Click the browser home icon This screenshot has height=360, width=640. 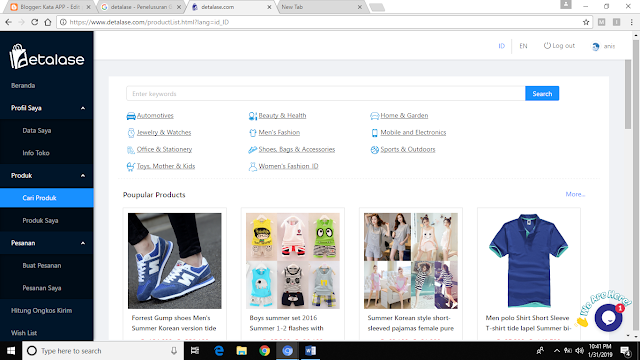(48, 22)
